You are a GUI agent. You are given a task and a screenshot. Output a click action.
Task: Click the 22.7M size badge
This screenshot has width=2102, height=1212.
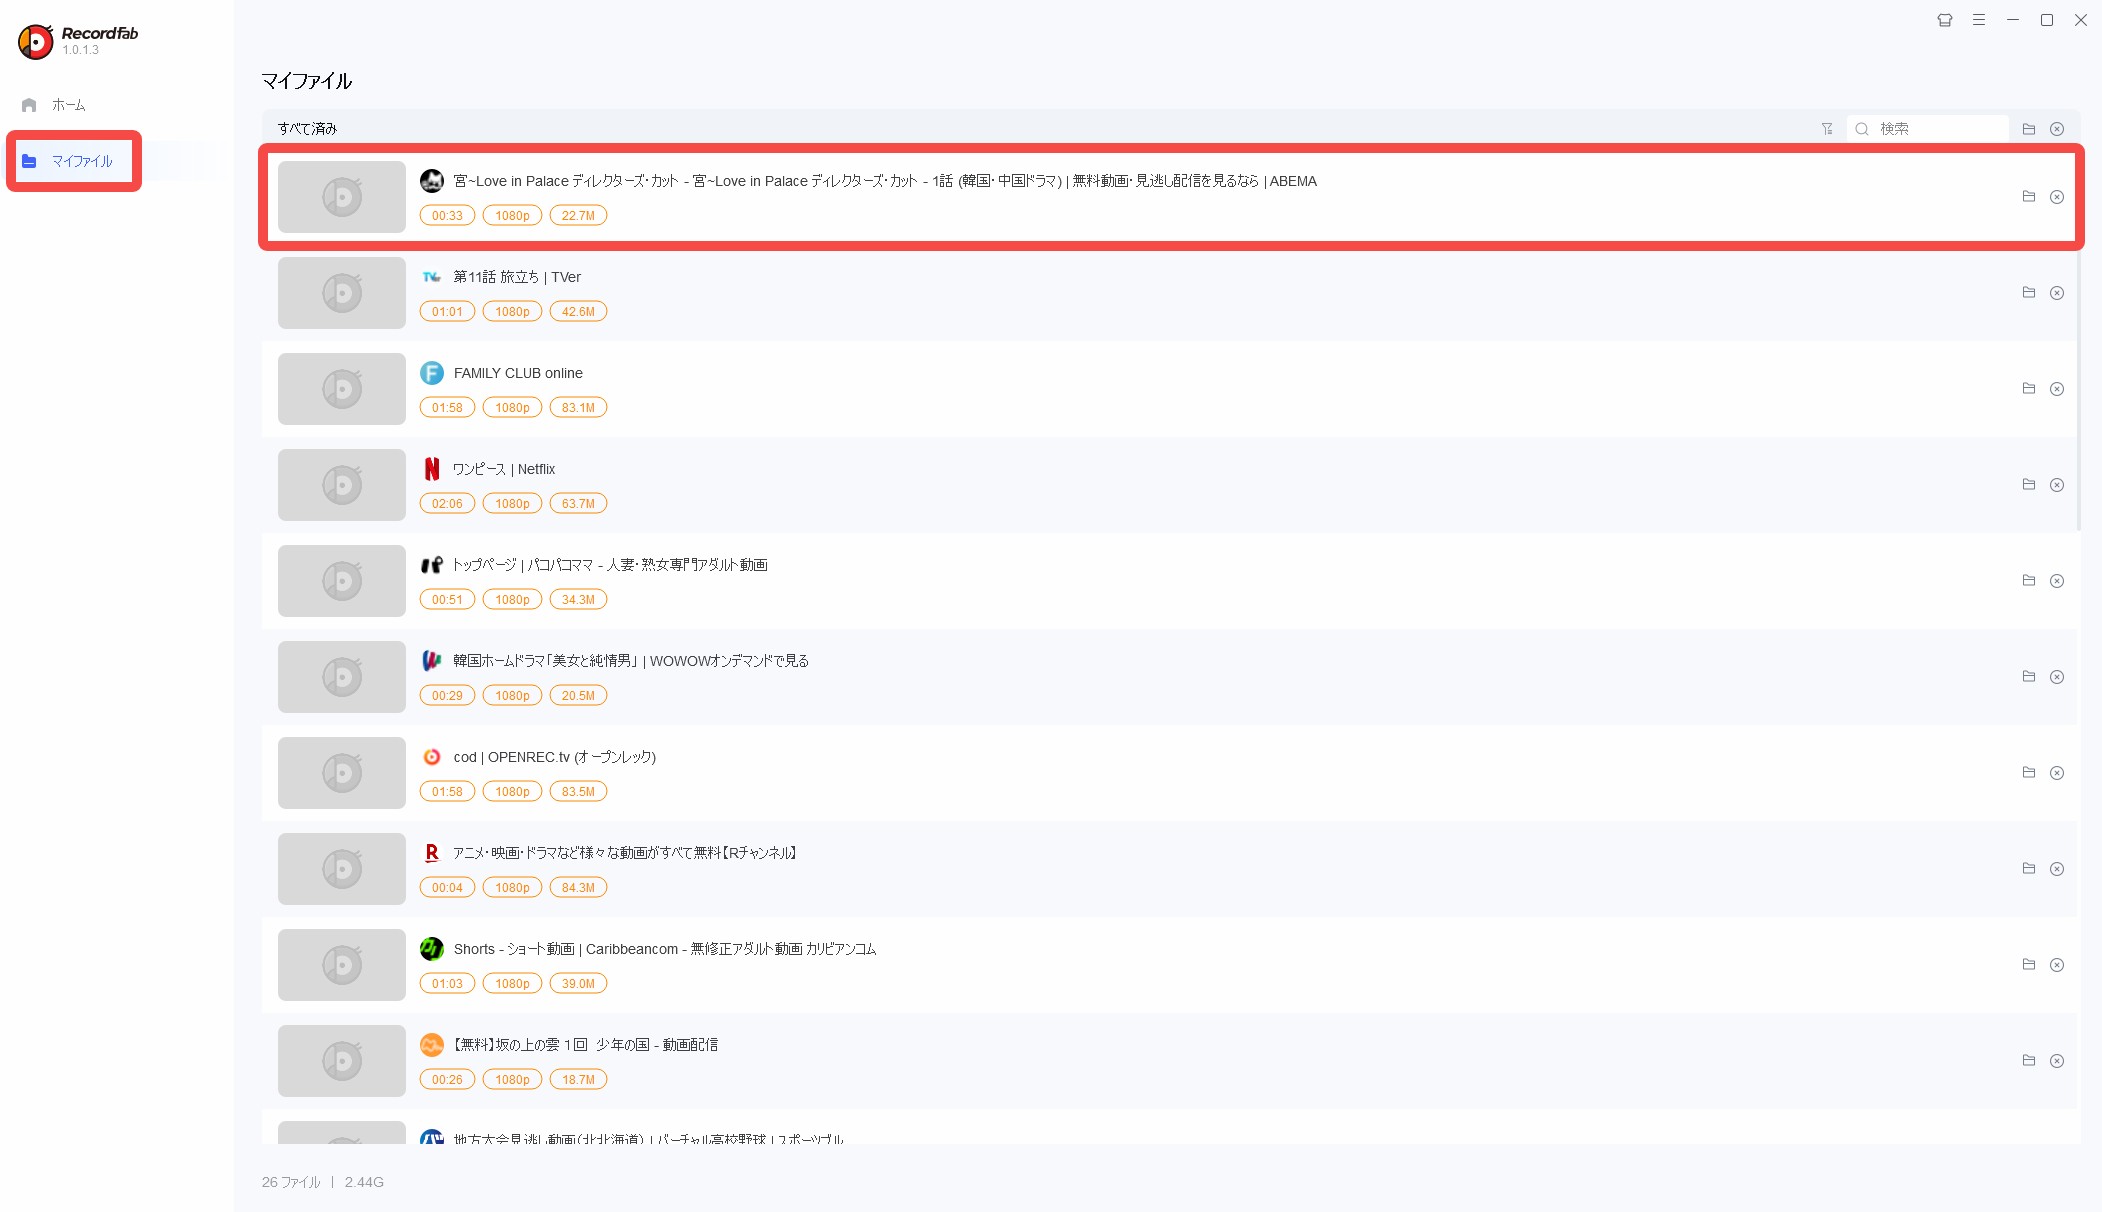[x=578, y=216]
